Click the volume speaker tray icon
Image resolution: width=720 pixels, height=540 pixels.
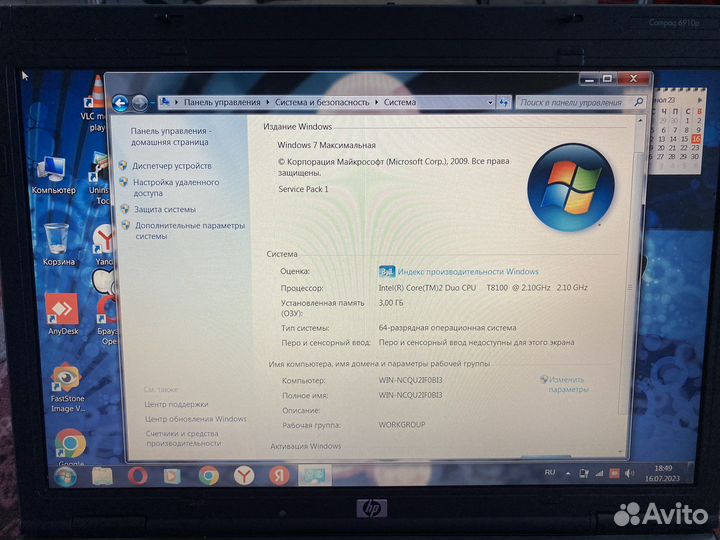click(630, 473)
